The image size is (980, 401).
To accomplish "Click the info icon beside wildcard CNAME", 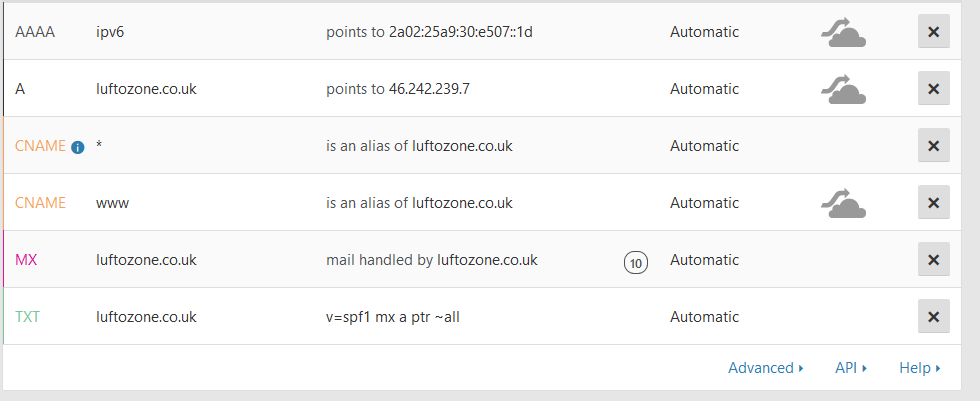I will click(x=77, y=147).
